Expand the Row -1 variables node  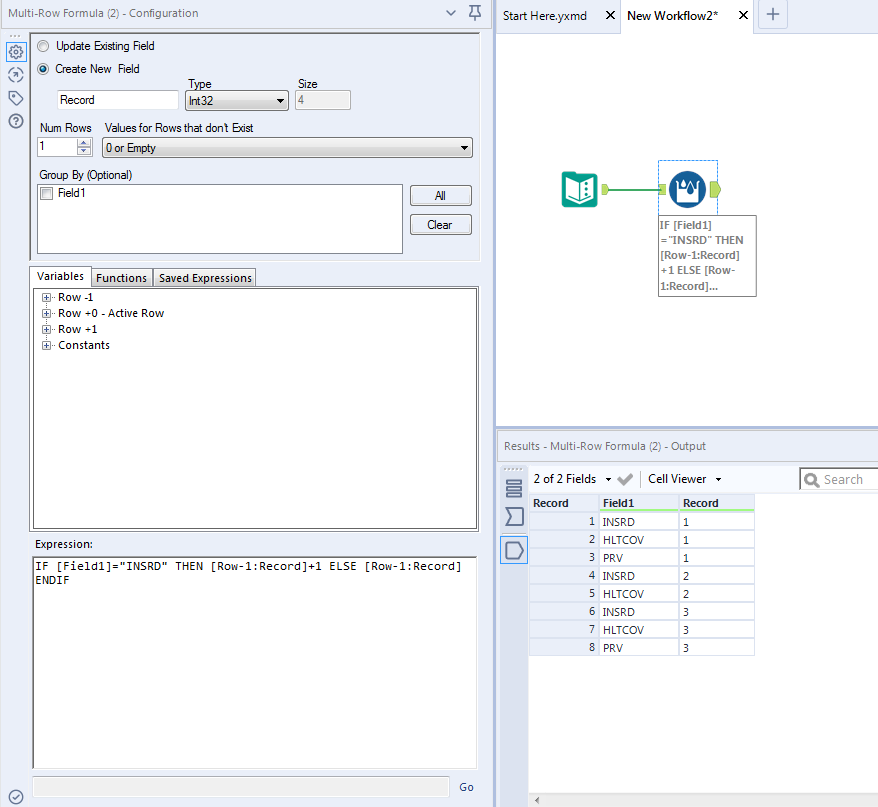tap(46, 298)
